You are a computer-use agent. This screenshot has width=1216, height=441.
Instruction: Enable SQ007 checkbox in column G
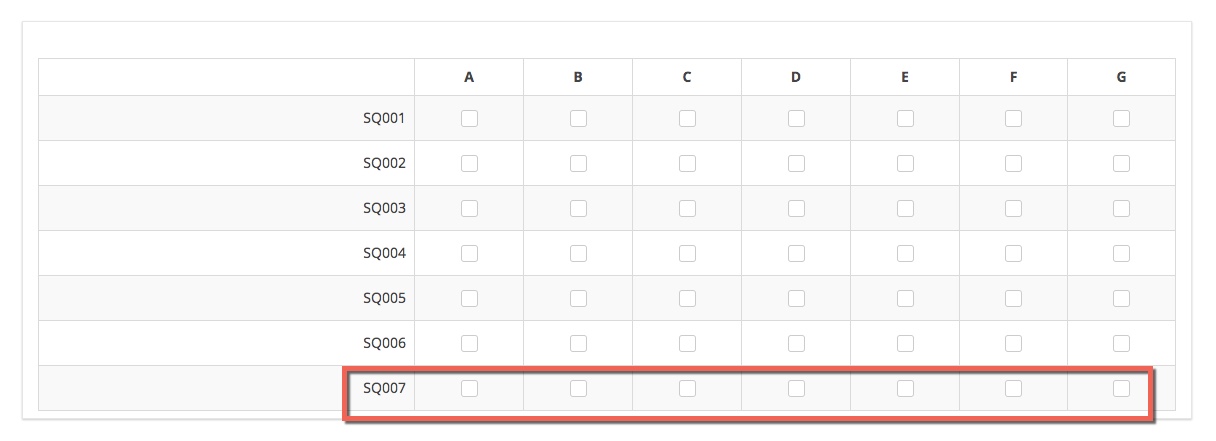pyautogui.click(x=1121, y=388)
